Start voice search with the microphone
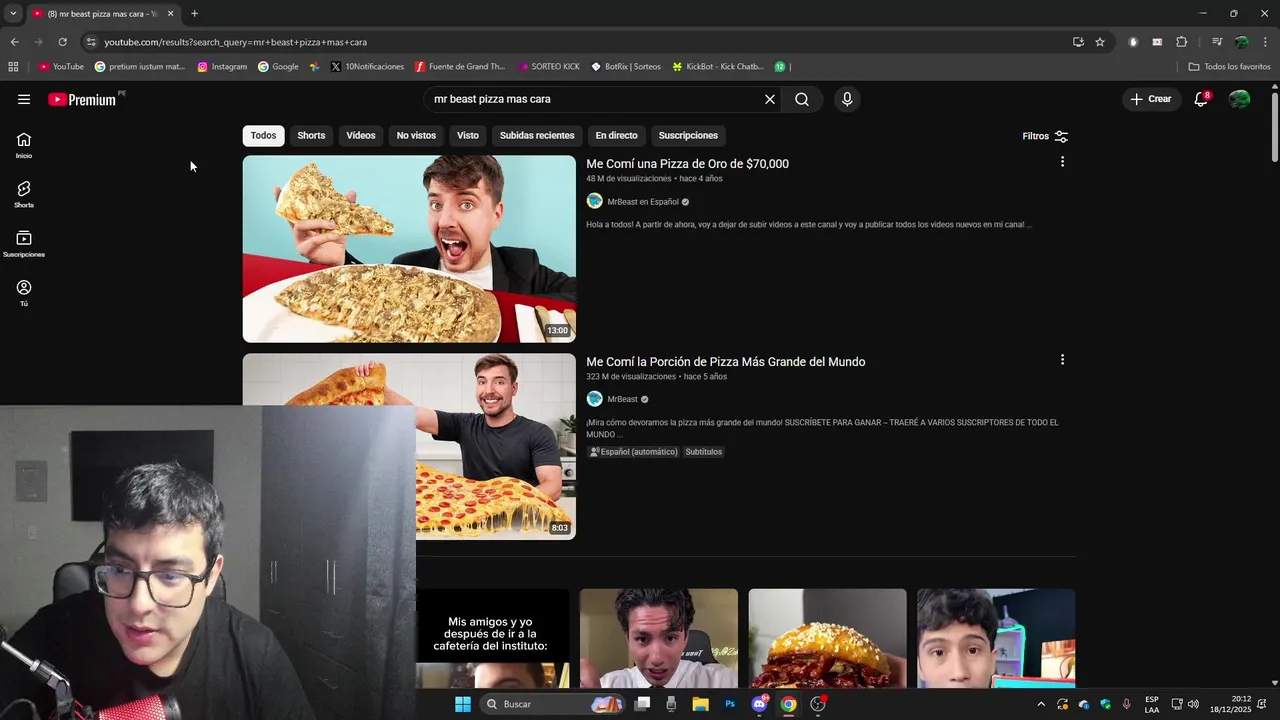This screenshot has width=1280, height=720. pyautogui.click(x=847, y=99)
